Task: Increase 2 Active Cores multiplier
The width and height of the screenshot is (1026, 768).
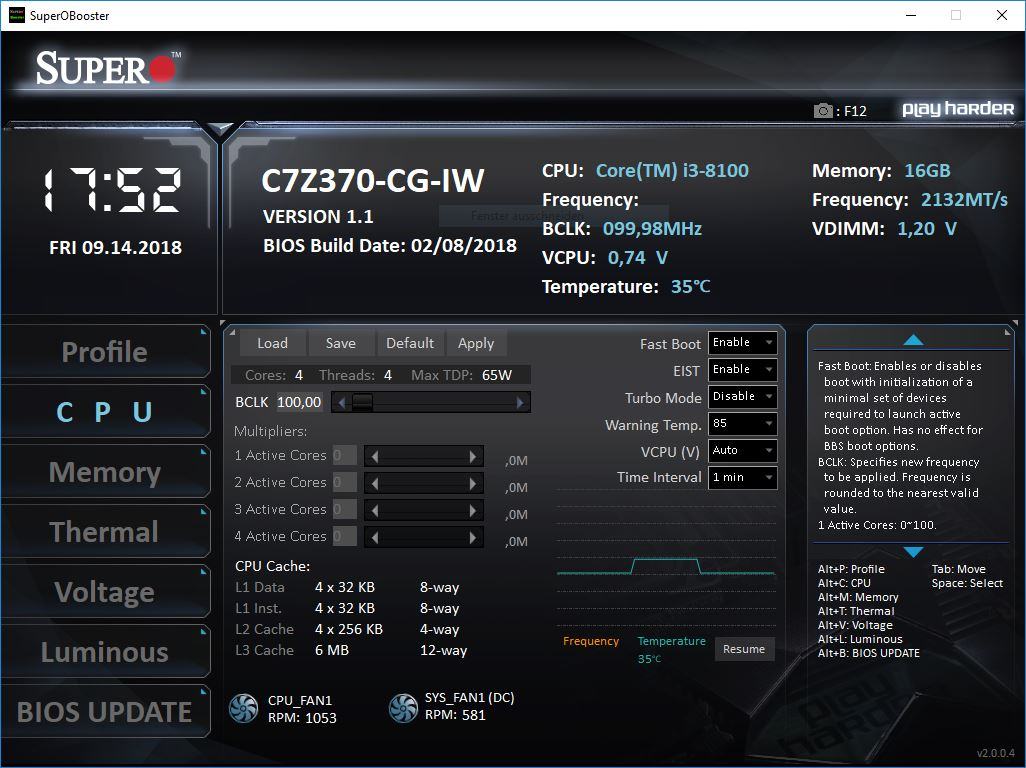Action: [473, 483]
